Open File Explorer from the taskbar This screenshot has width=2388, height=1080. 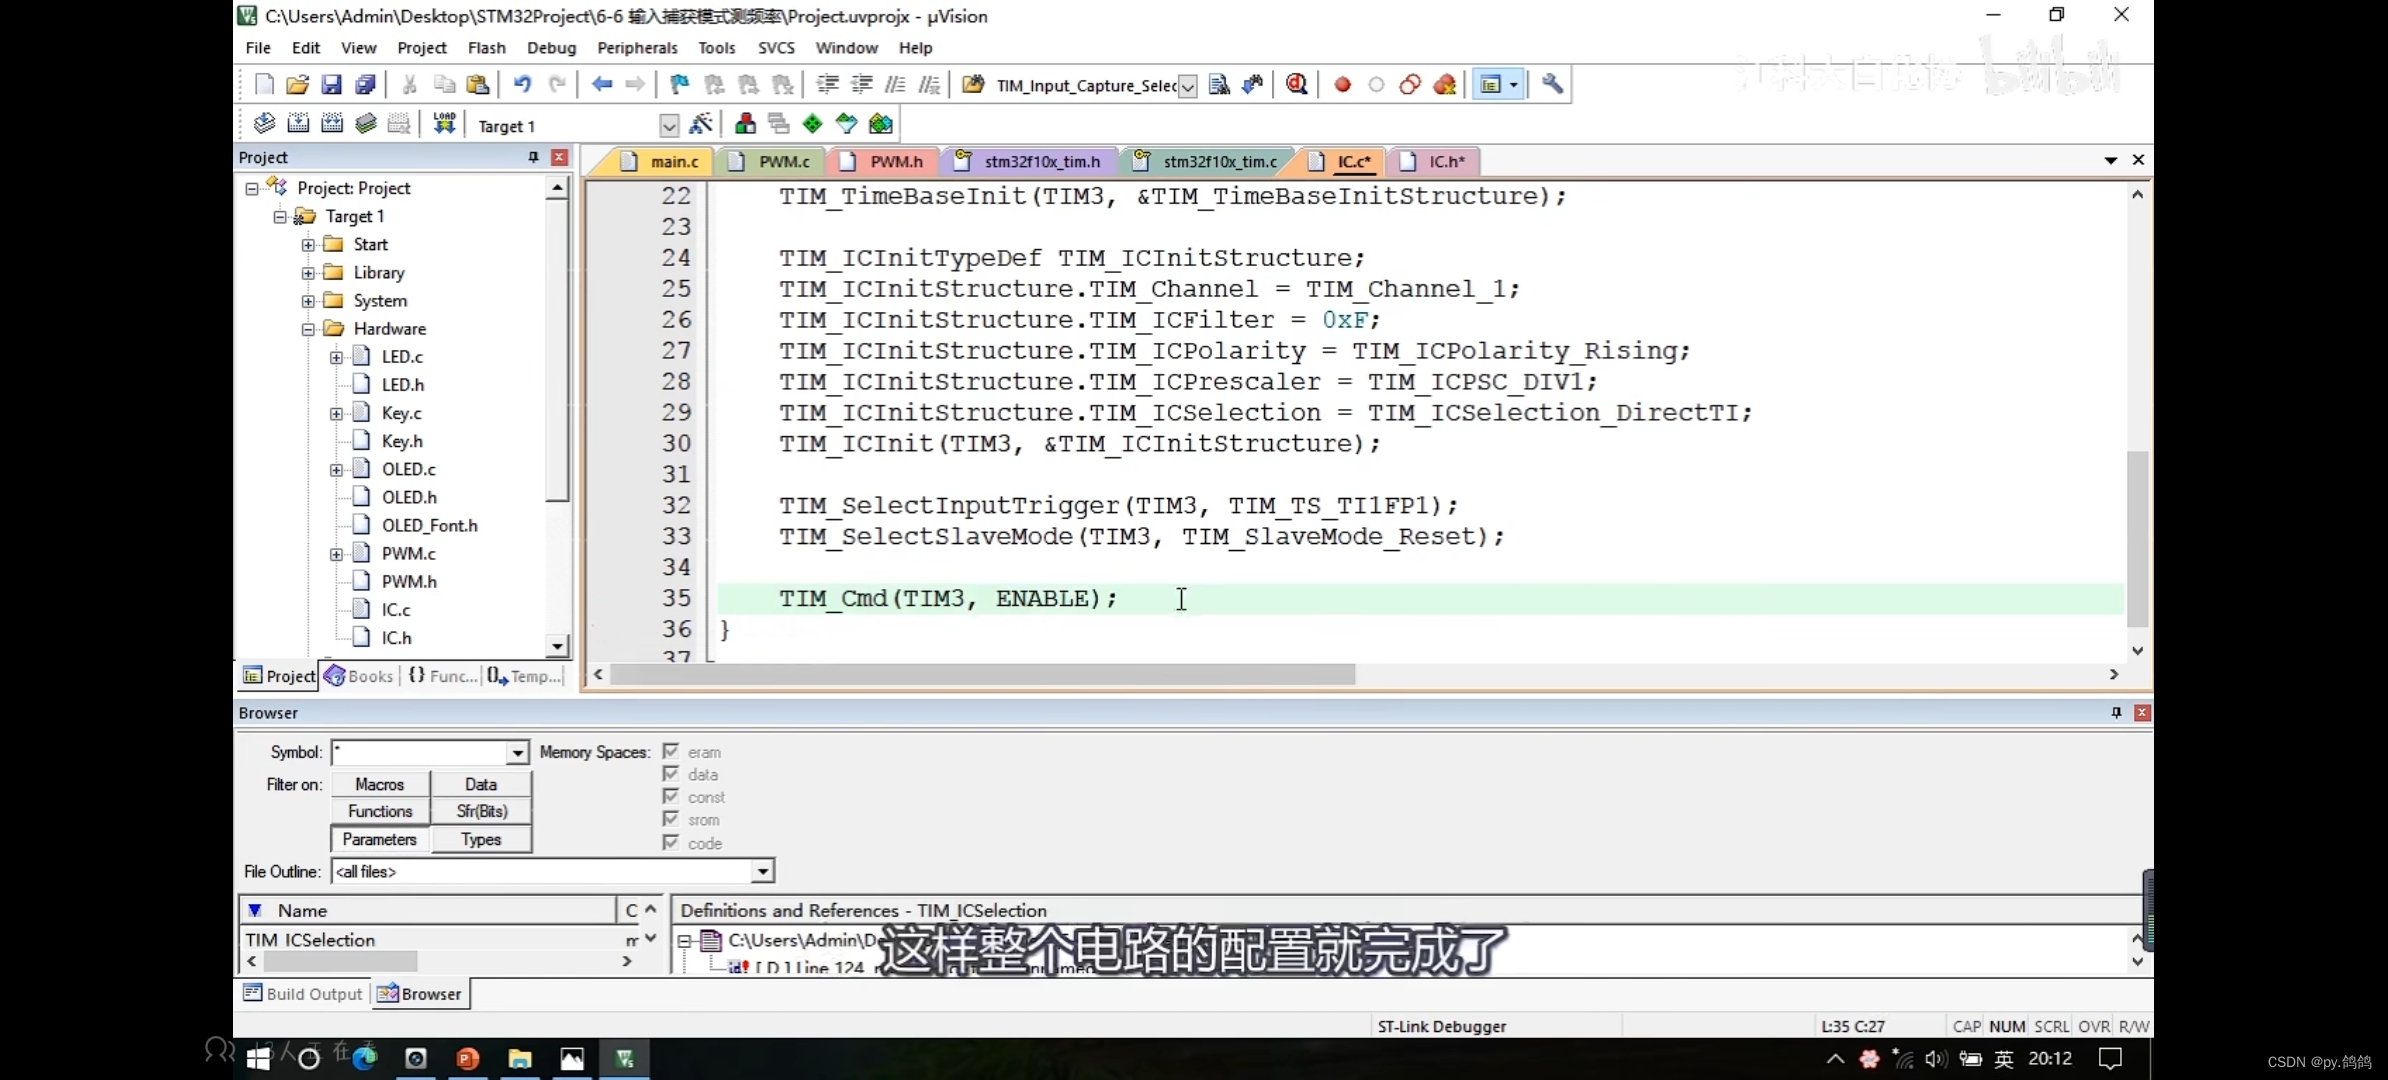tap(520, 1058)
